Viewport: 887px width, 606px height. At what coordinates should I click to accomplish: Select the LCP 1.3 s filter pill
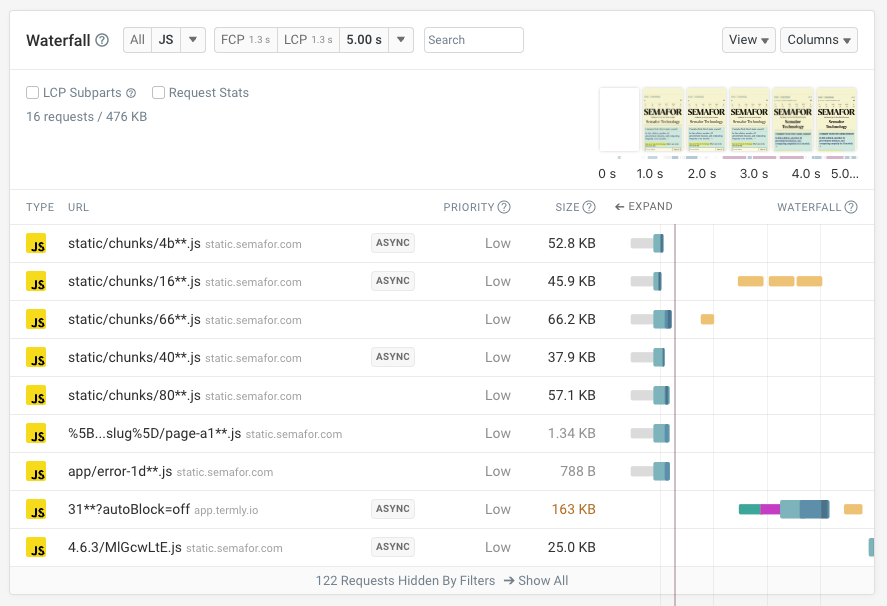tap(308, 40)
